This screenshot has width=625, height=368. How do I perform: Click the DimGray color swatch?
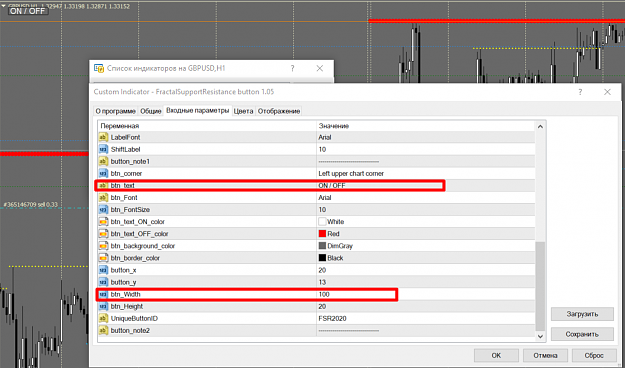(322, 246)
